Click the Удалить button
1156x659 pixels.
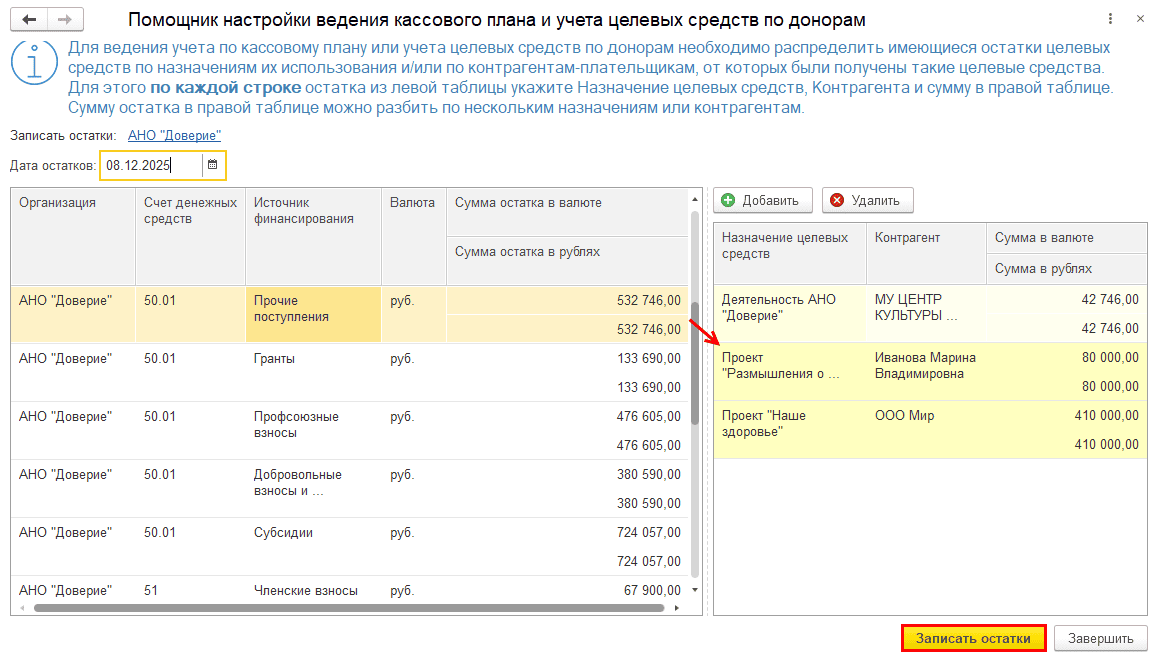pos(867,201)
